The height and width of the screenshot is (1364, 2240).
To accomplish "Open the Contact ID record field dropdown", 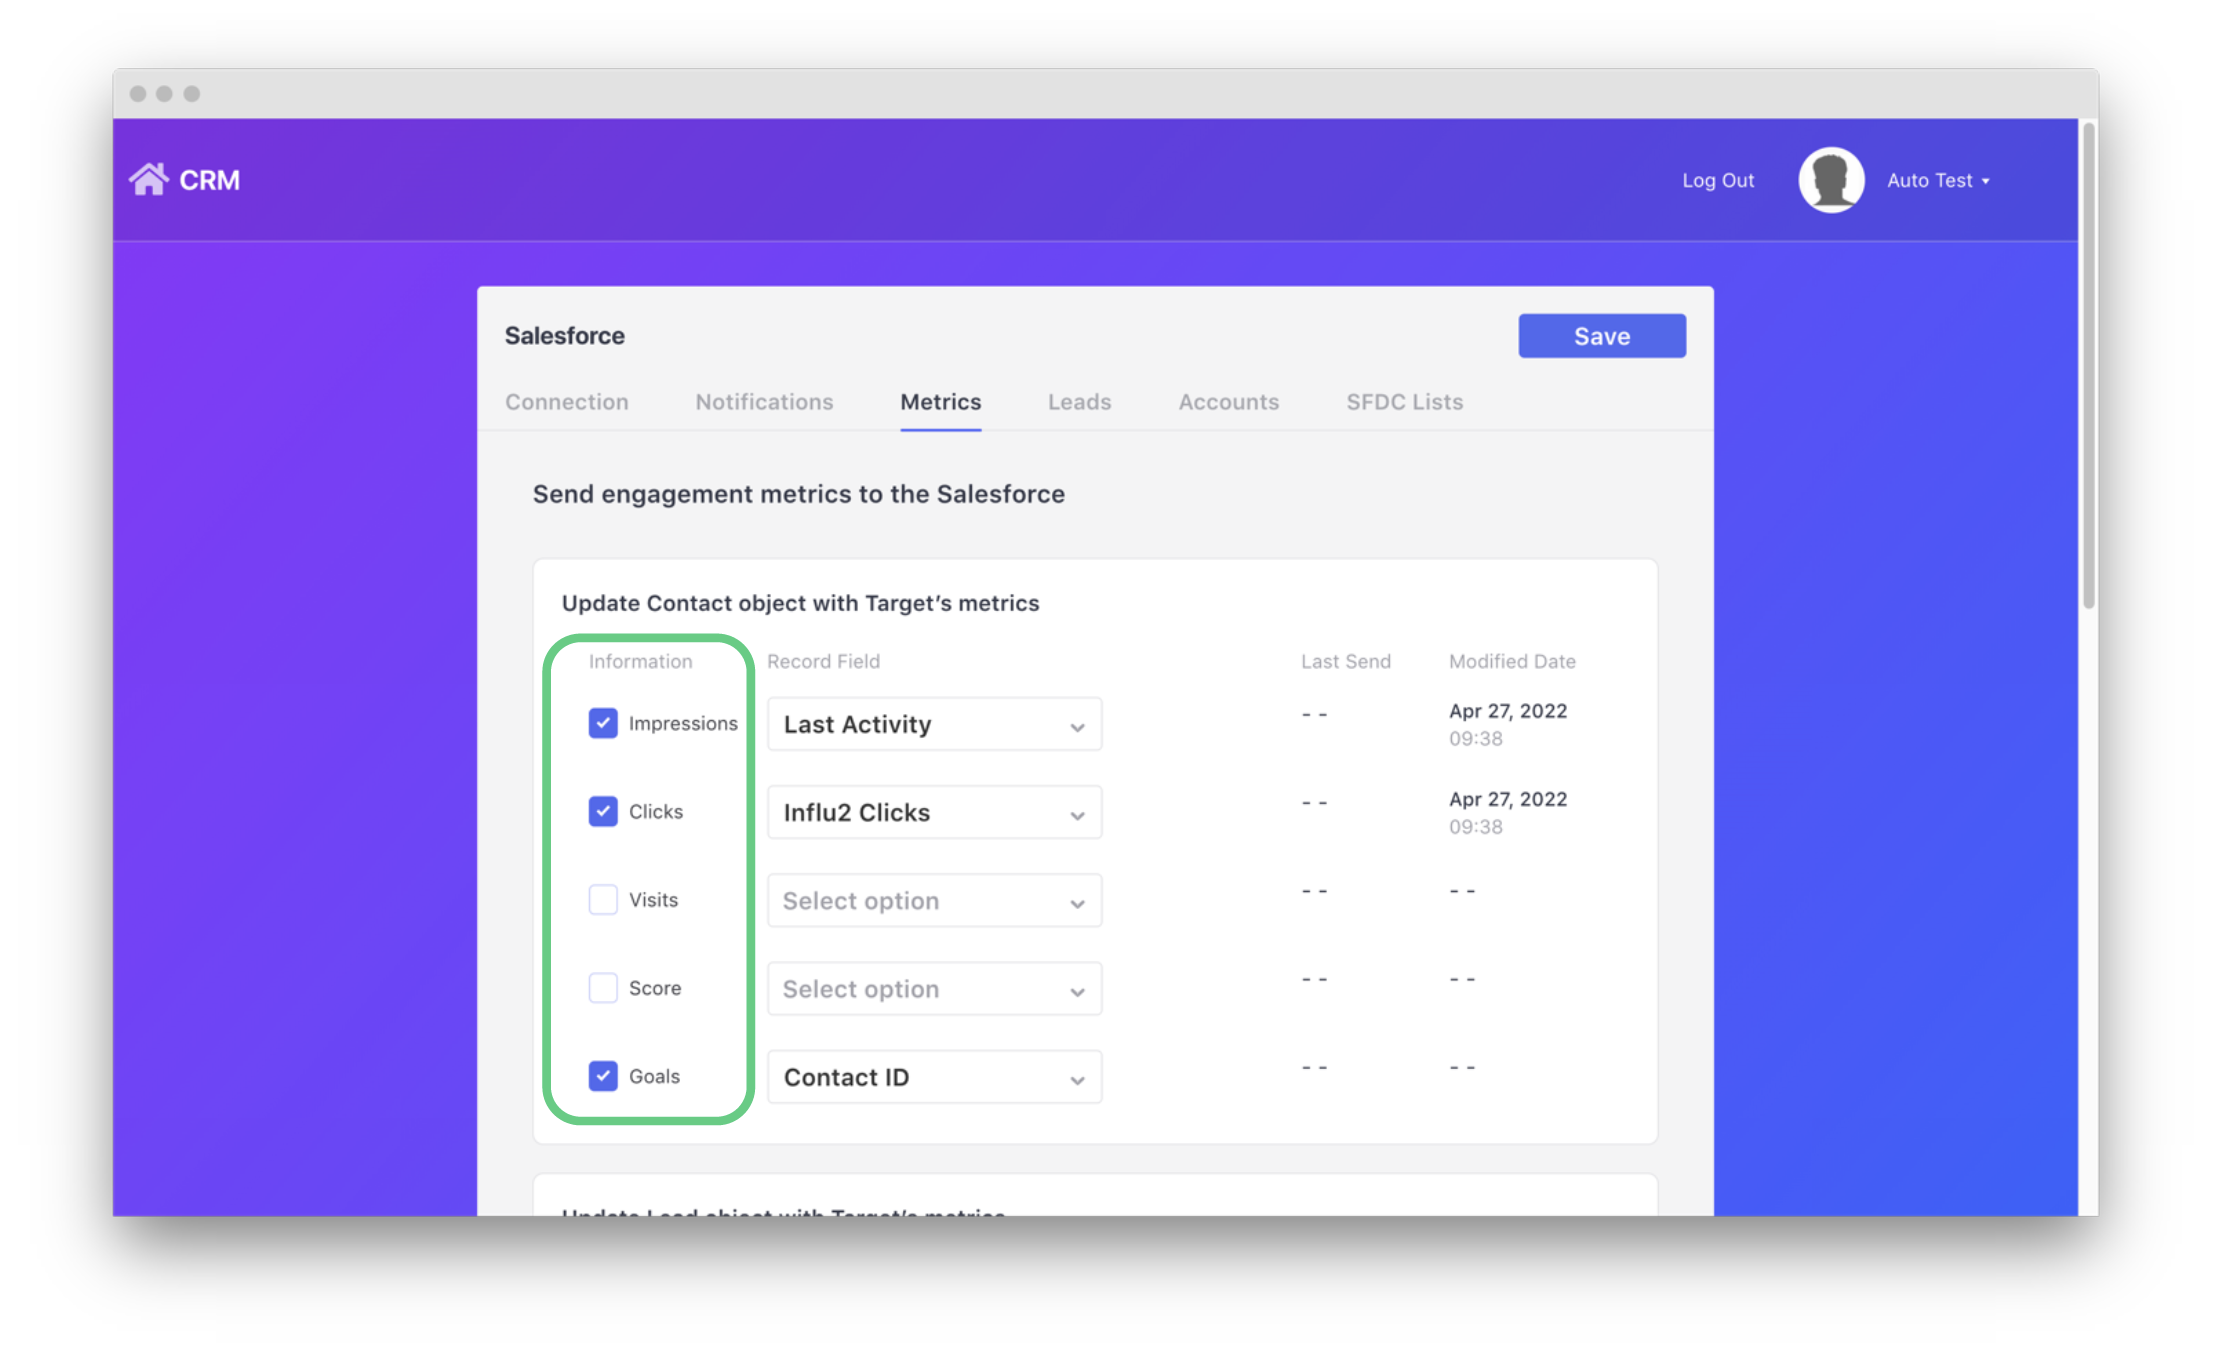I will pyautogui.click(x=934, y=1077).
